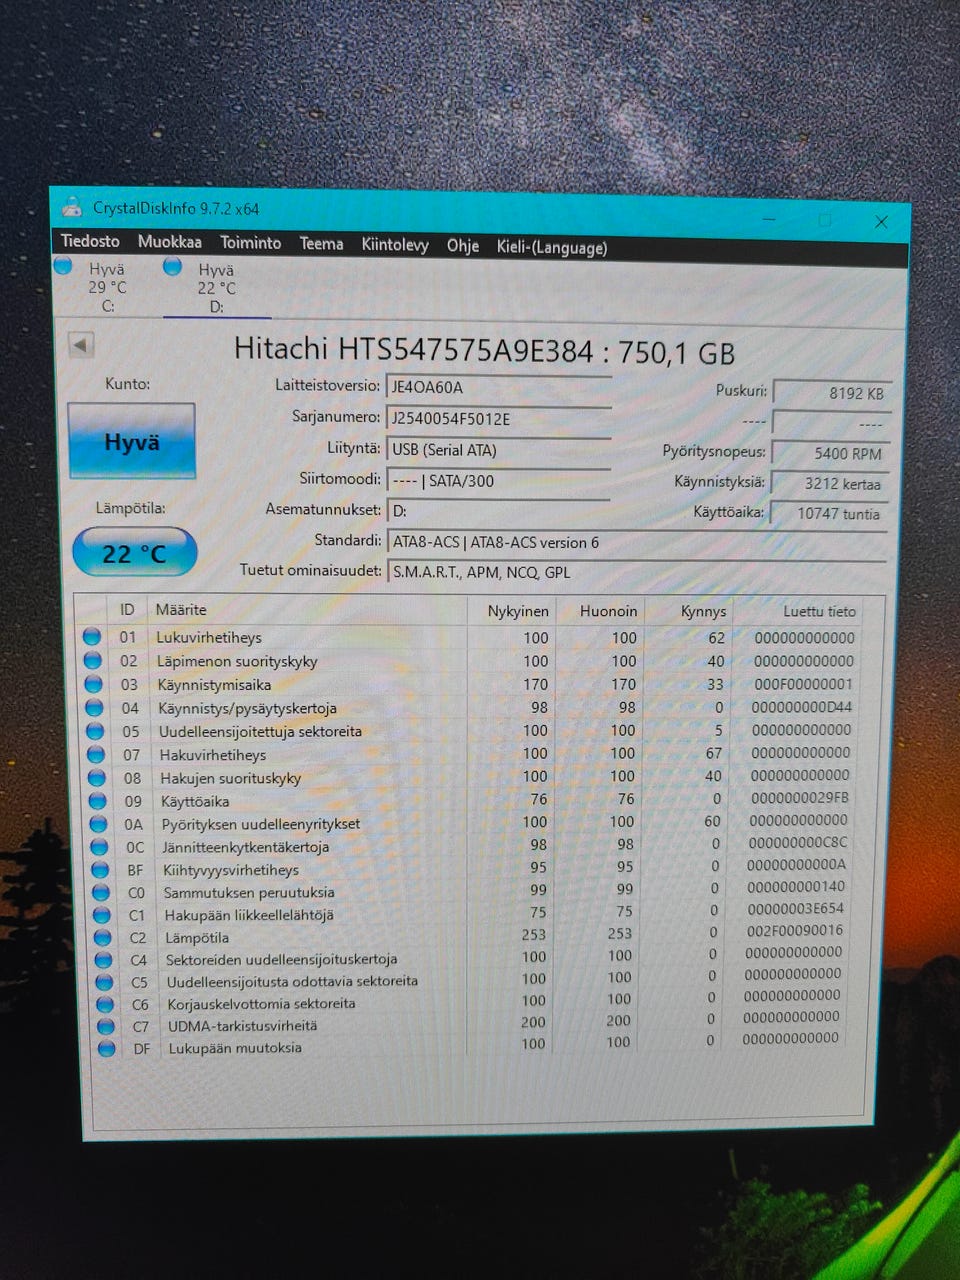Click the Pyöritysnopeus value 5400 RPM
The width and height of the screenshot is (960, 1280).
[x=830, y=453]
